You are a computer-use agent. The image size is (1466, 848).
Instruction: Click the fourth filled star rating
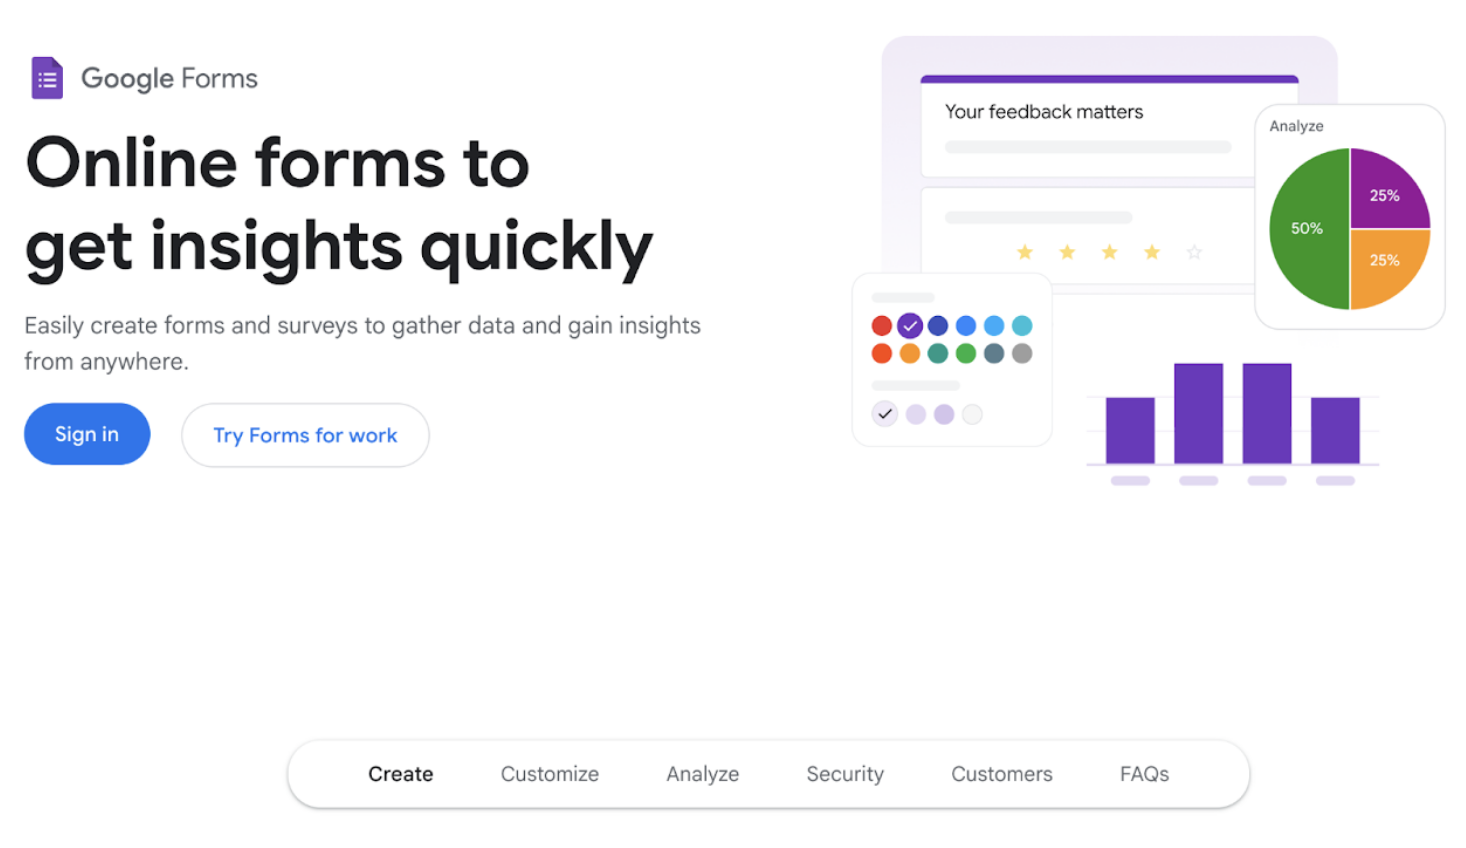point(1151,252)
